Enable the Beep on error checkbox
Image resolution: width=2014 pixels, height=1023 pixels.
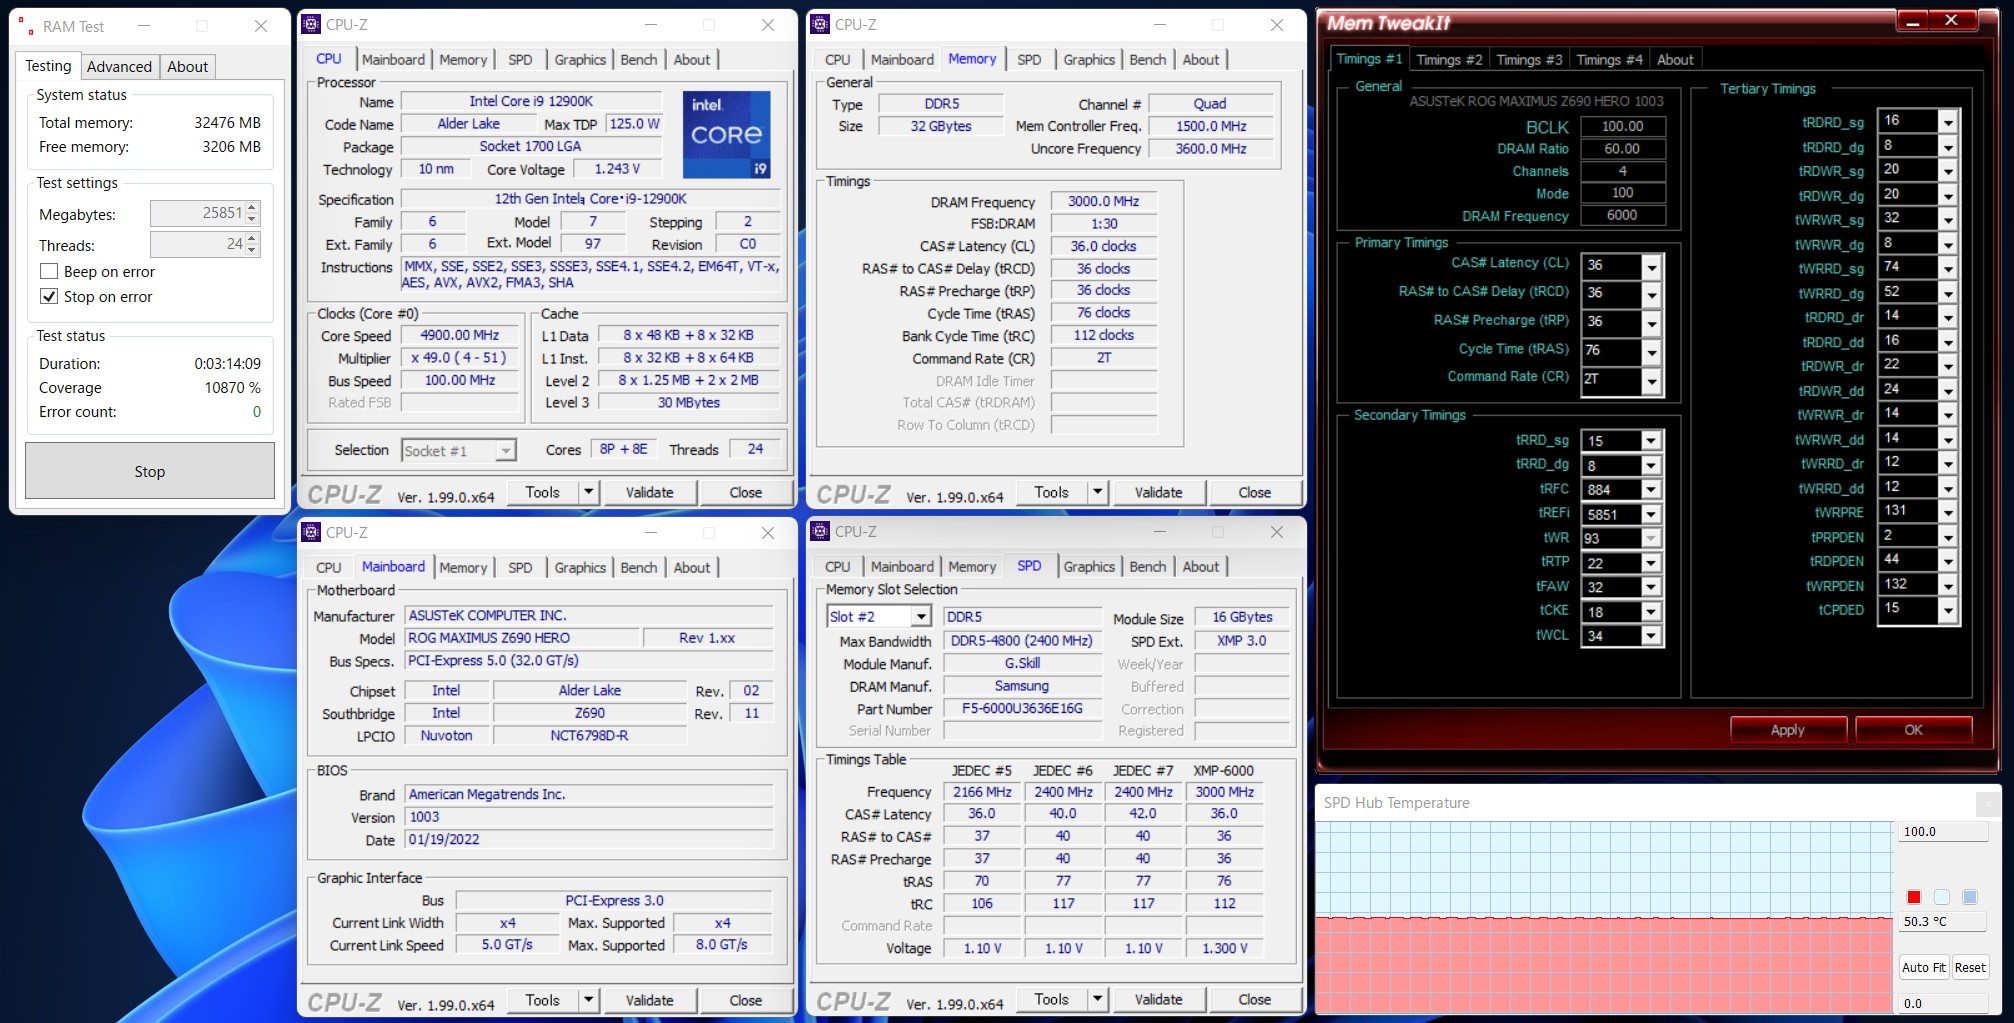click(x=49, y=272)
